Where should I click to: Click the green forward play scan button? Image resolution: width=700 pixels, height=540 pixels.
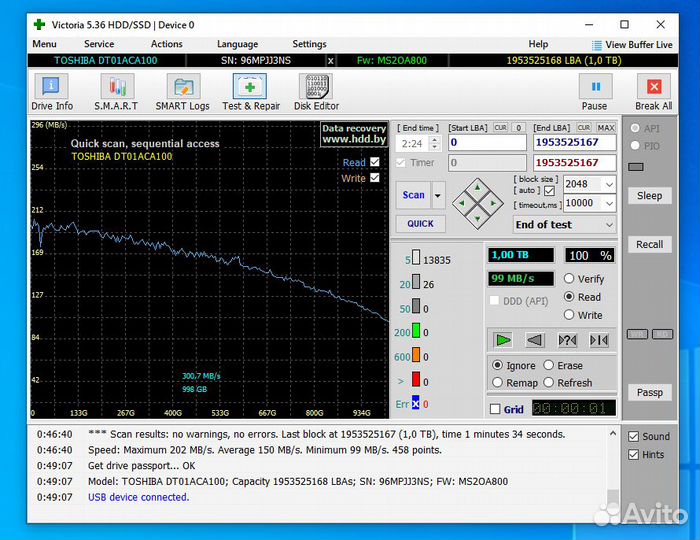pyautogui.click(x=503, y=340)
